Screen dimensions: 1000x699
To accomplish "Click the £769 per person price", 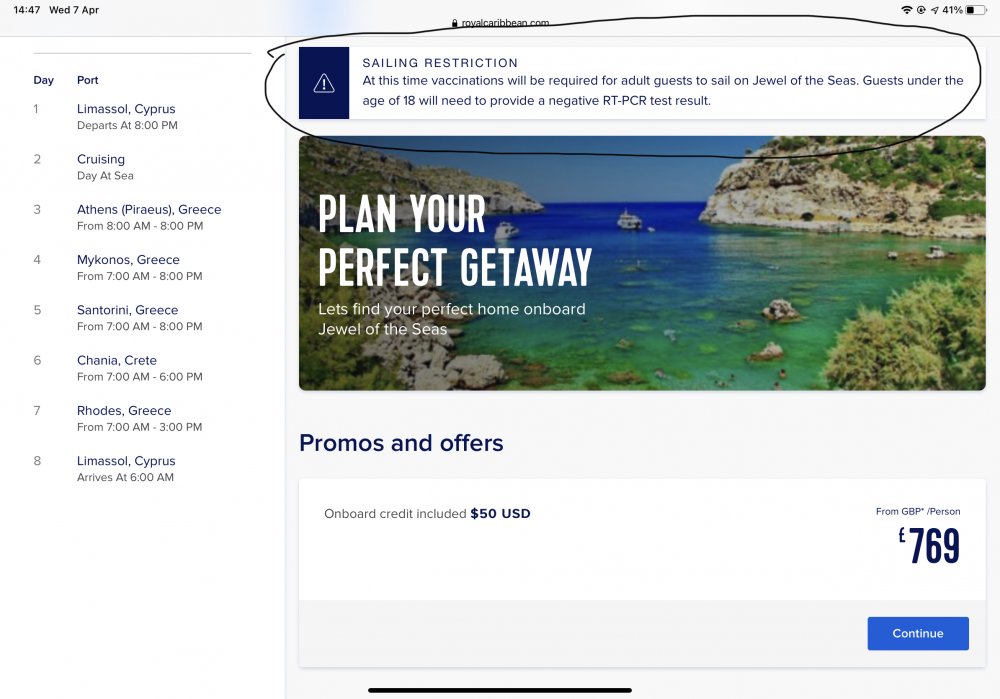I will click(x=929, y=545).
